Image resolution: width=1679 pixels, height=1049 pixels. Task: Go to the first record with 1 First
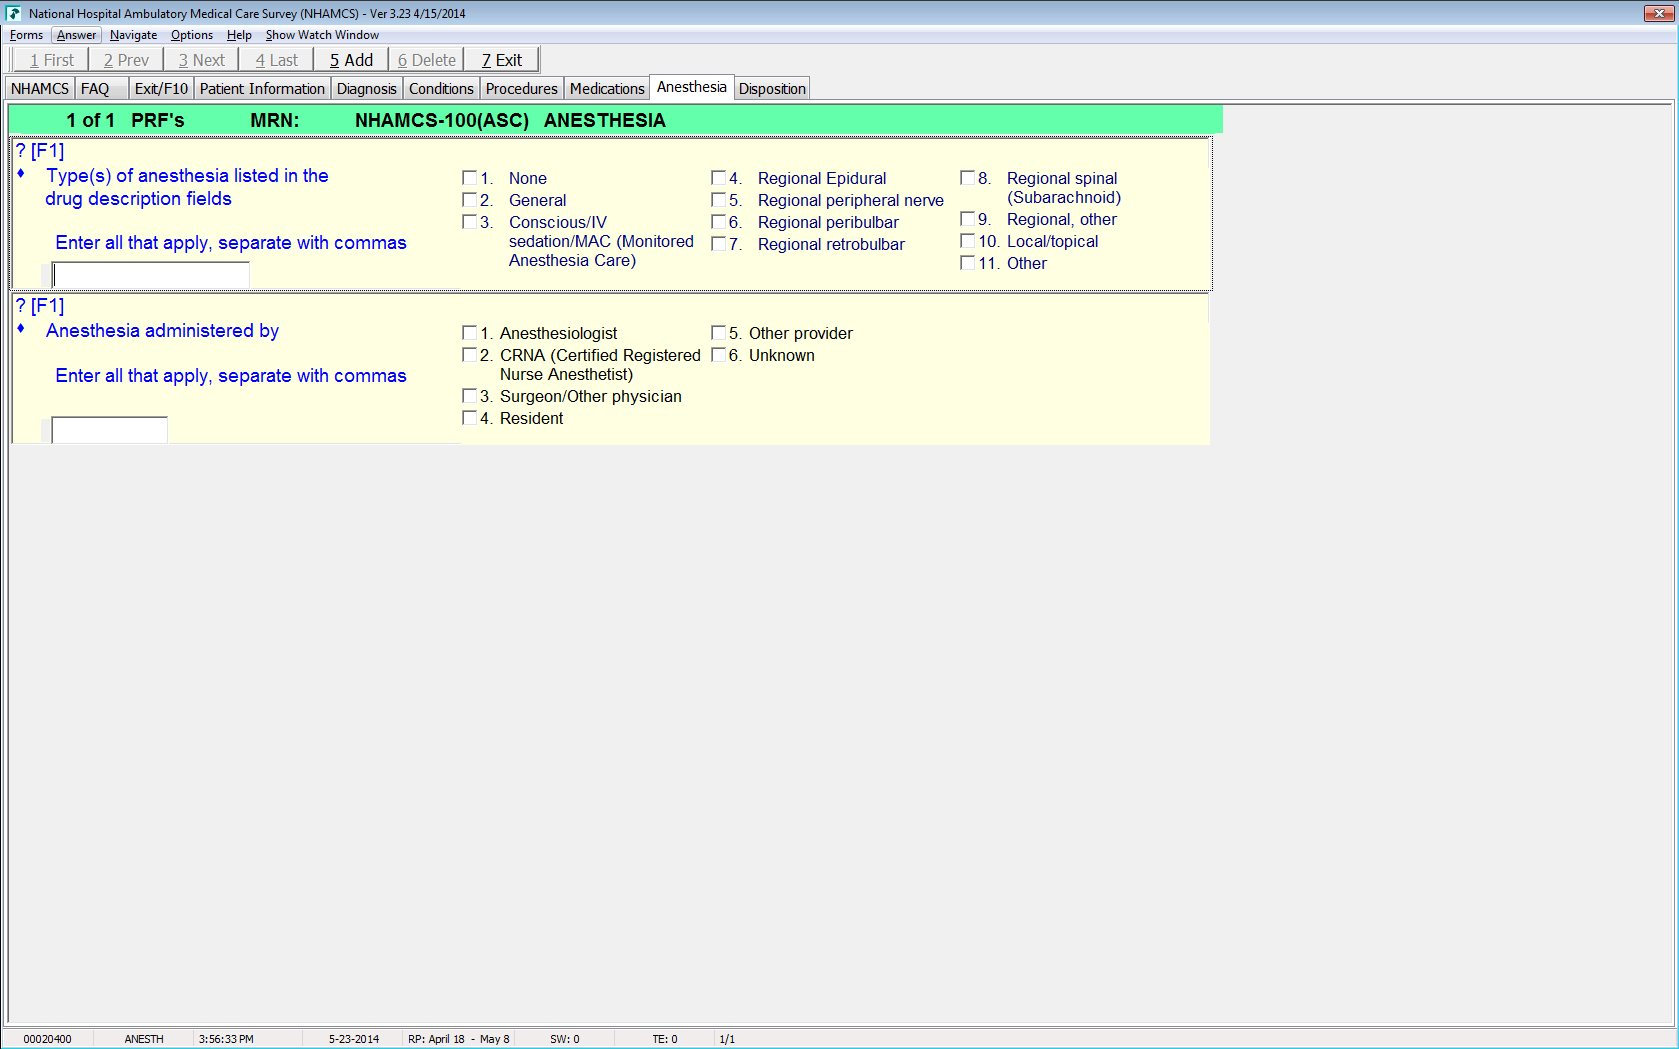[51, 60]
